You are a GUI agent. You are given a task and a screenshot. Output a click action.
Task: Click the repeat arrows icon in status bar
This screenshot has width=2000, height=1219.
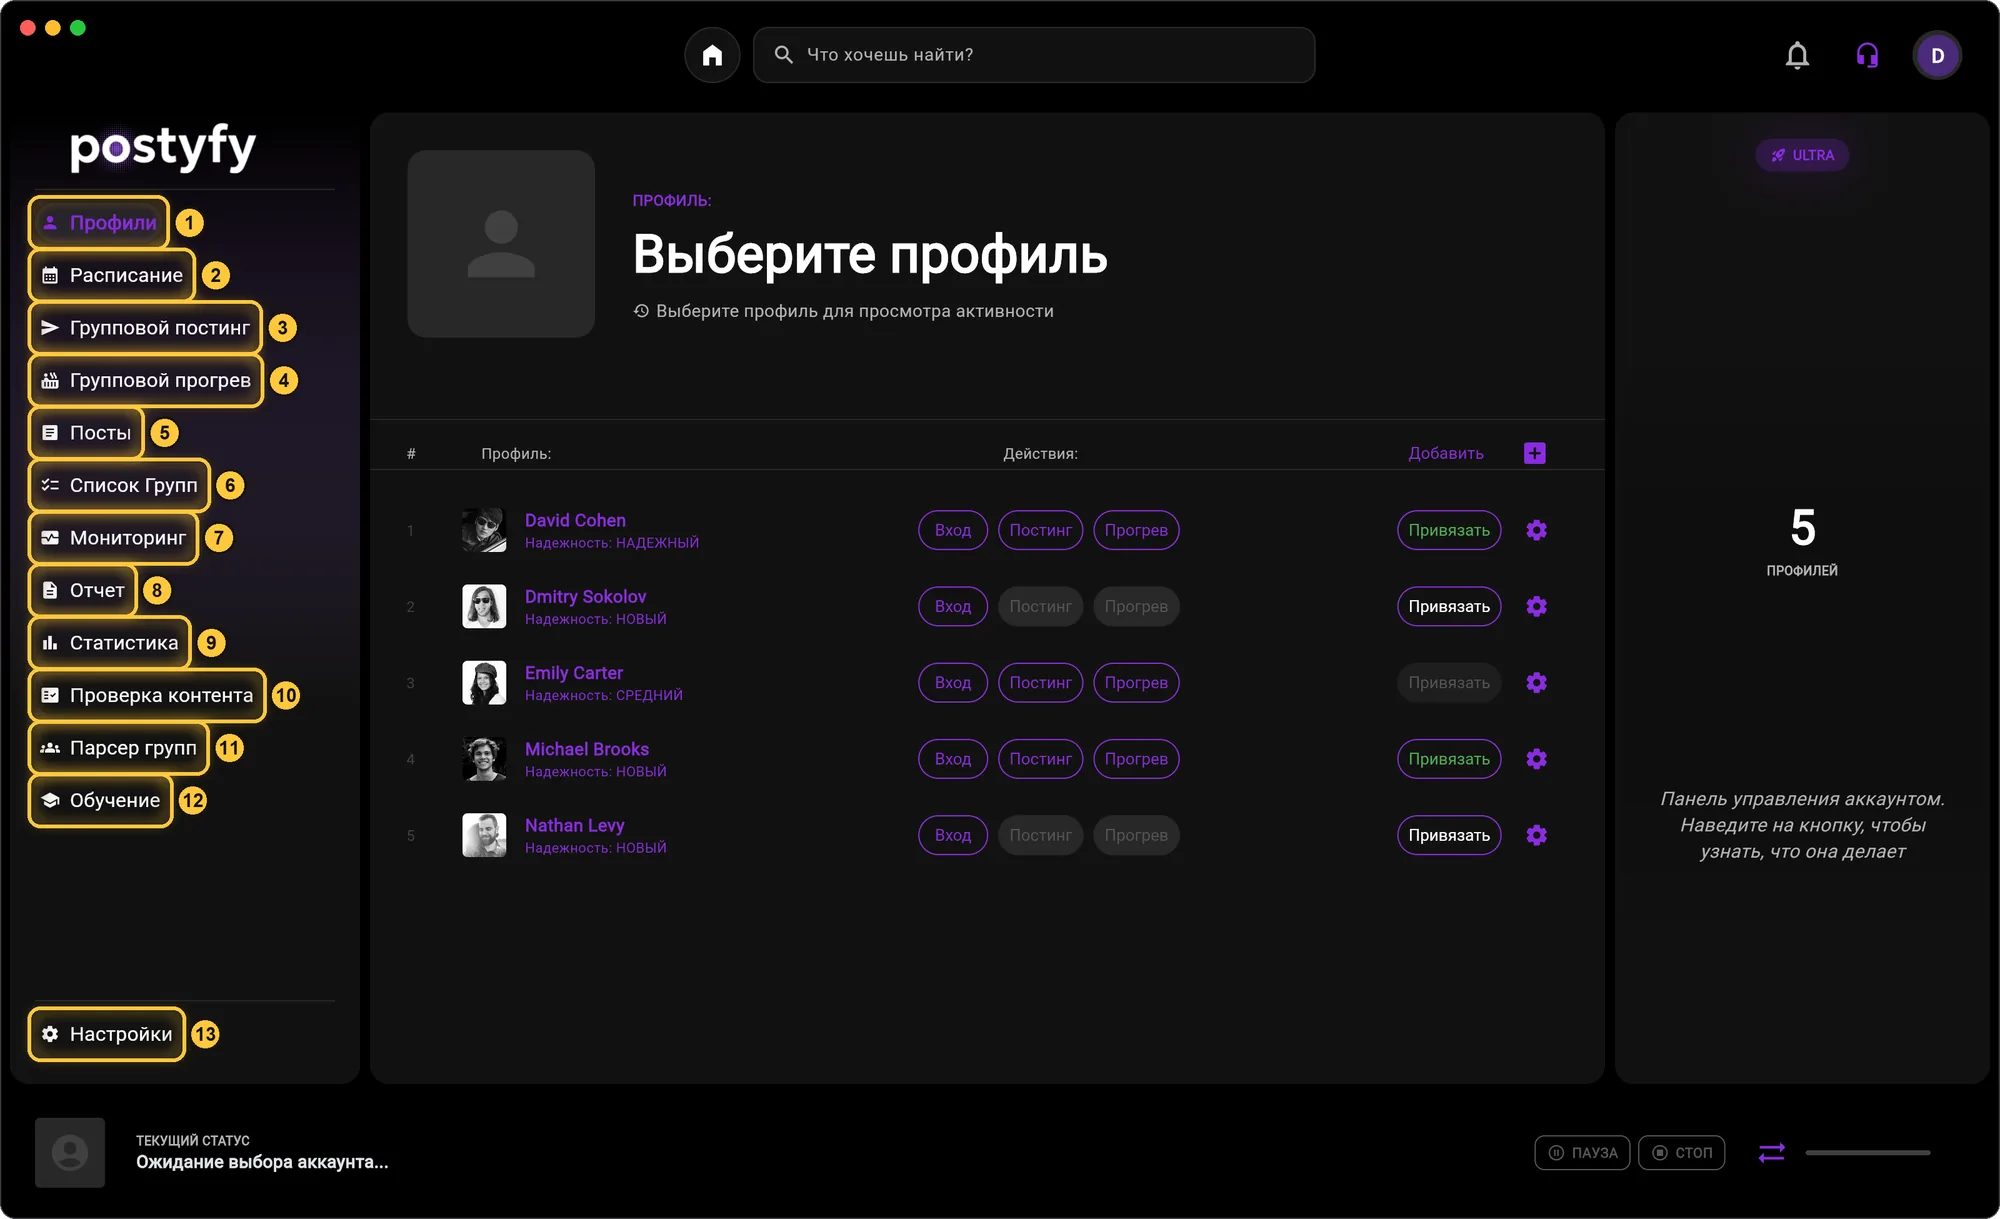pyautogui.click(x=1771, y=1153)
